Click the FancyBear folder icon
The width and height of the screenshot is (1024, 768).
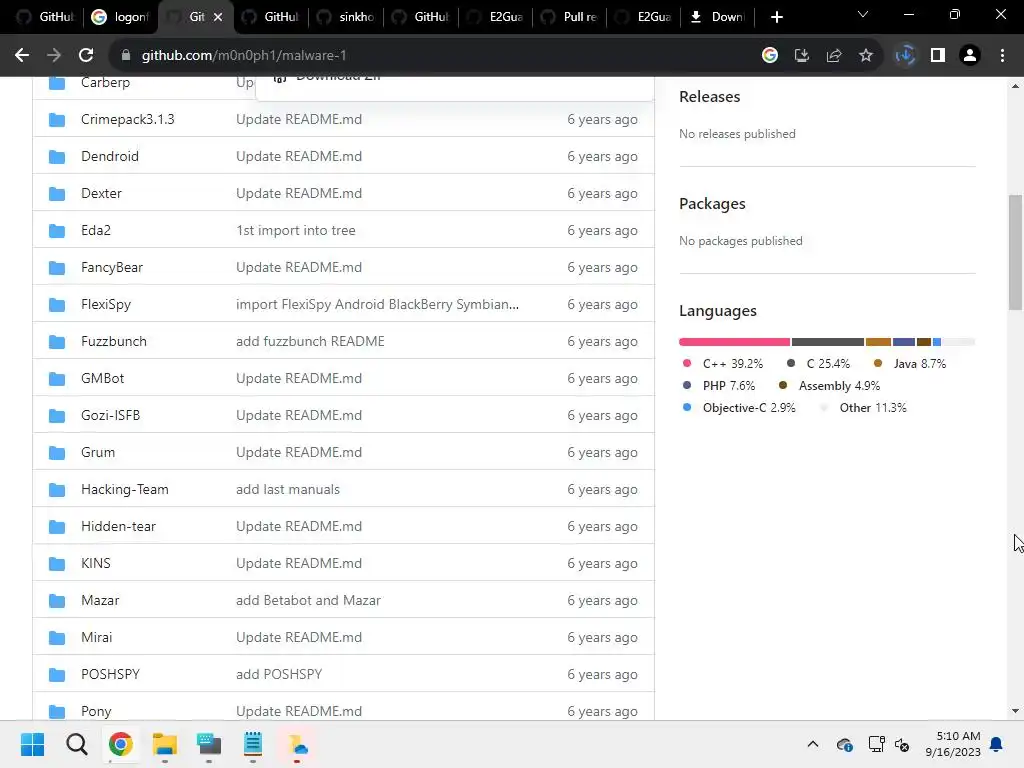(x=57, y=268)
